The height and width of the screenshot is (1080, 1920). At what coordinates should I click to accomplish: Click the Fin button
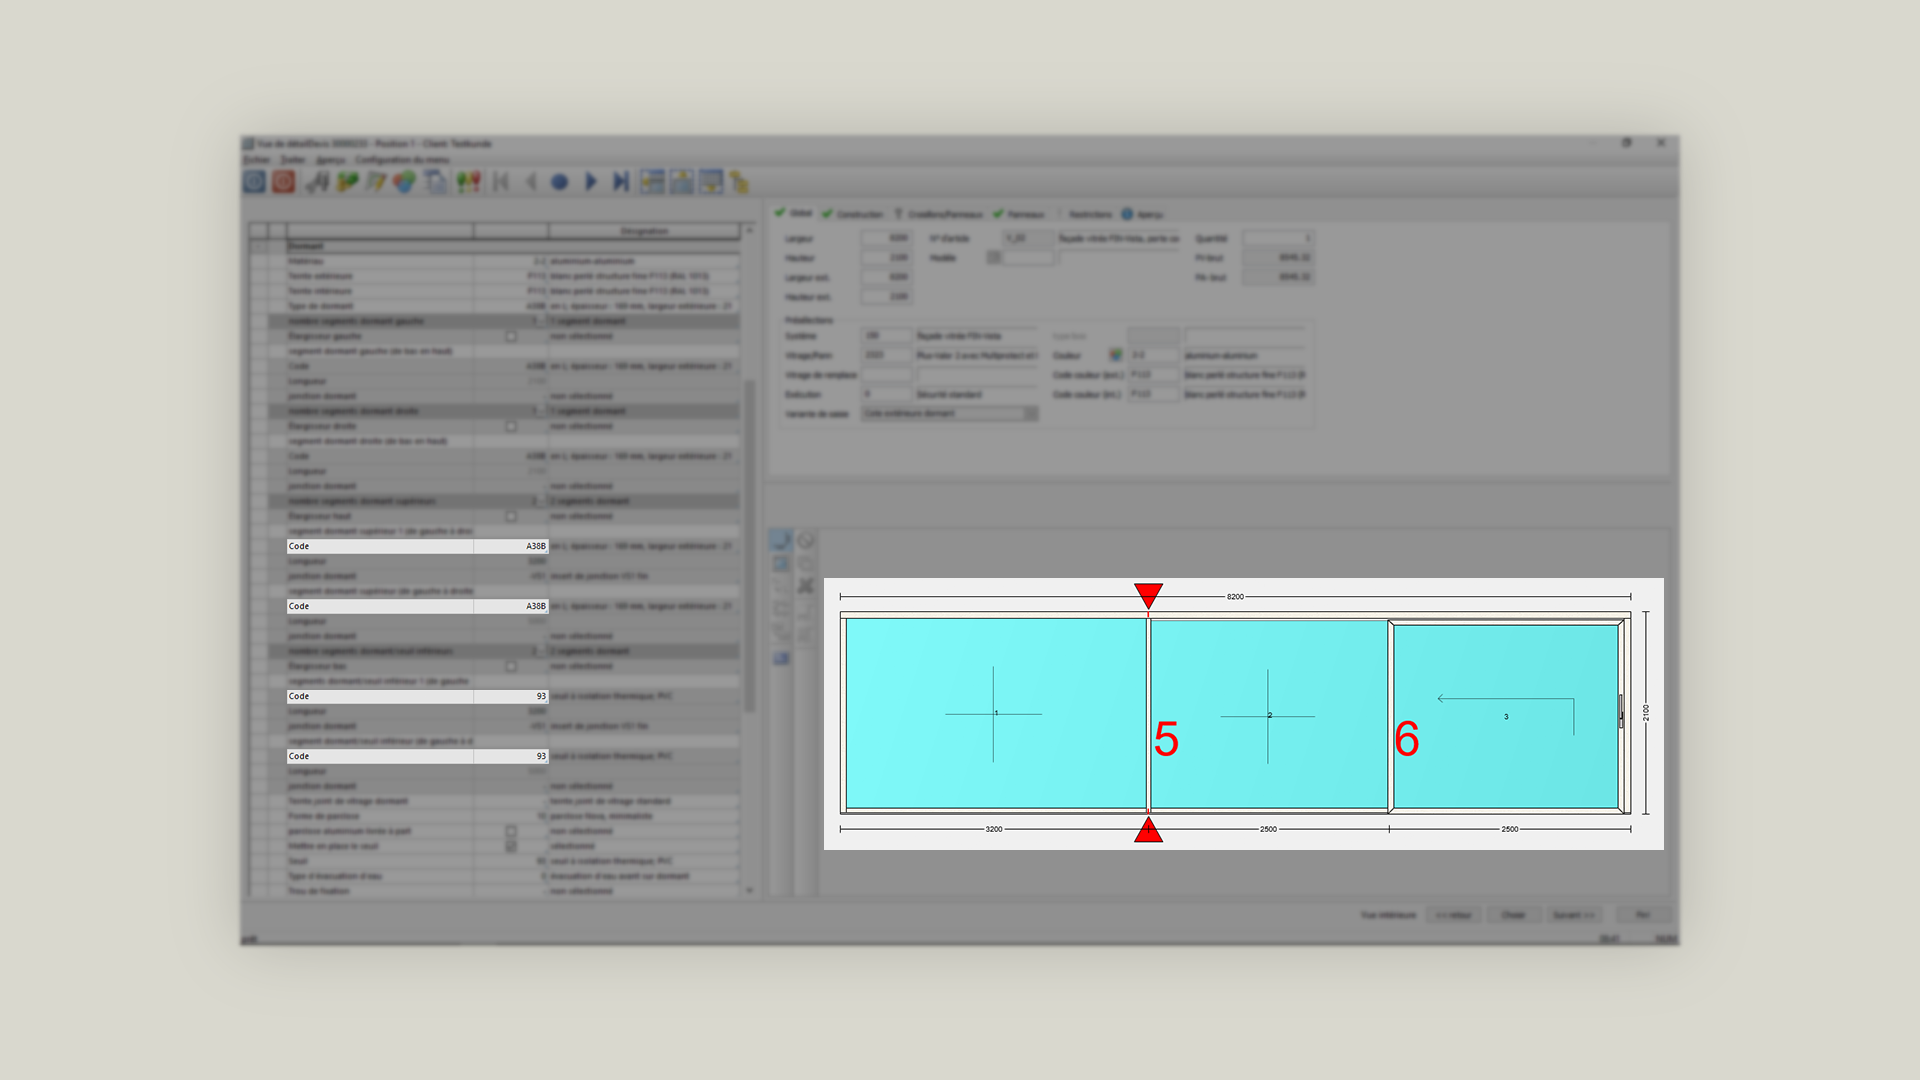[x=1642, y=915]
